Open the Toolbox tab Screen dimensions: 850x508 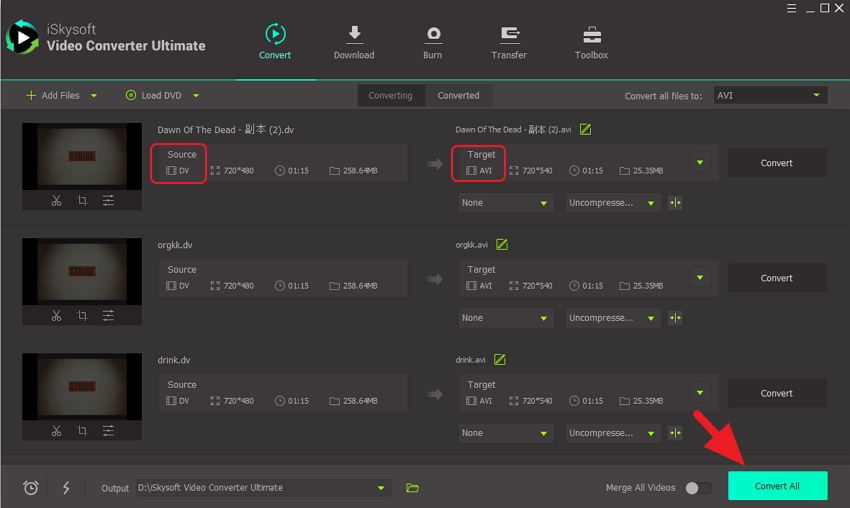591,42
